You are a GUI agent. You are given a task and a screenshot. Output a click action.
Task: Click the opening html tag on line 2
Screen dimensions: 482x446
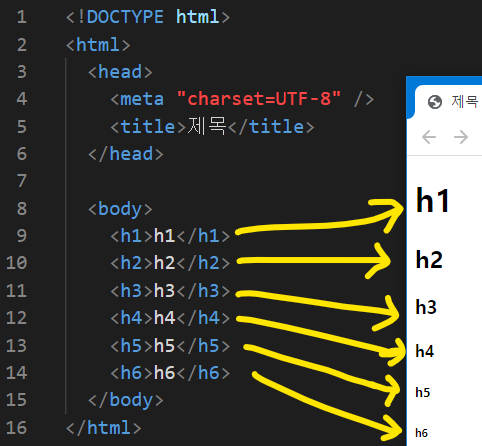tap(98, 45)
